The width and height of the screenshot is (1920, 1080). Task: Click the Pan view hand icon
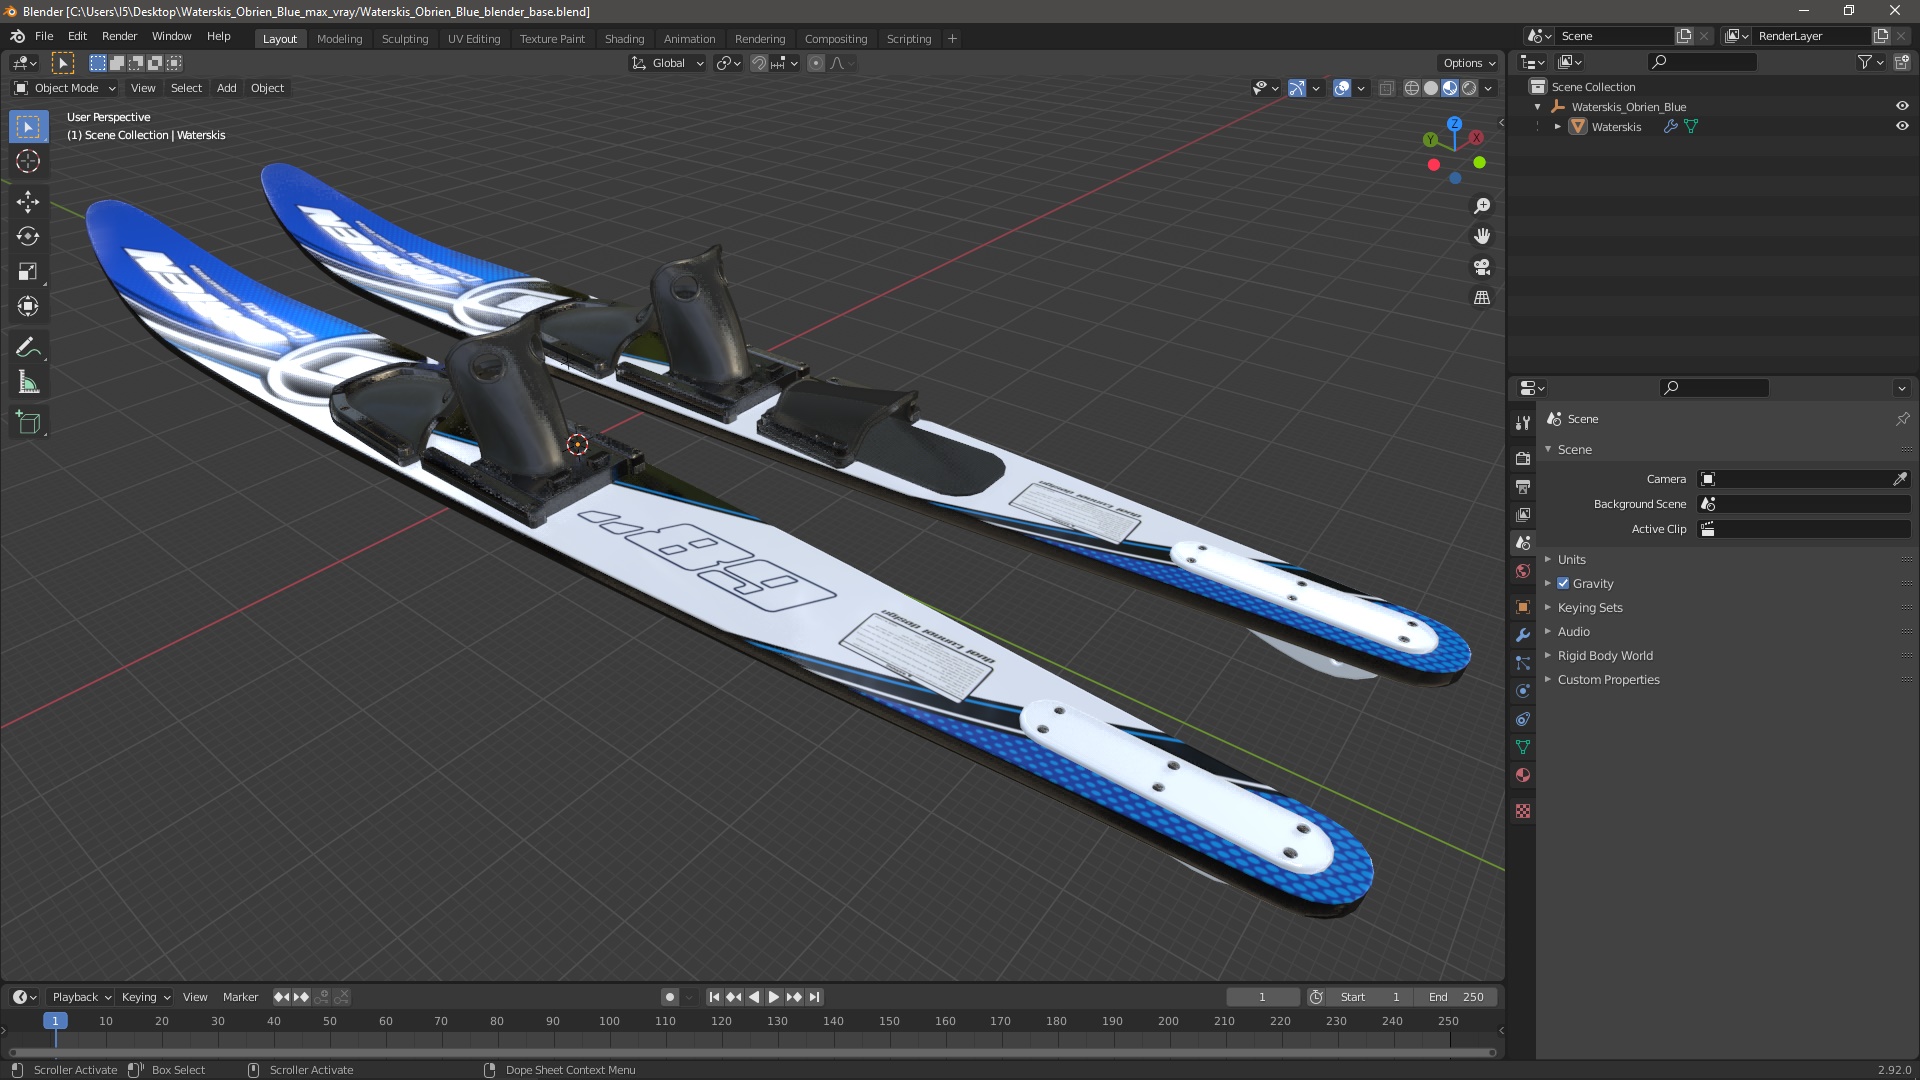point(1482,236)
